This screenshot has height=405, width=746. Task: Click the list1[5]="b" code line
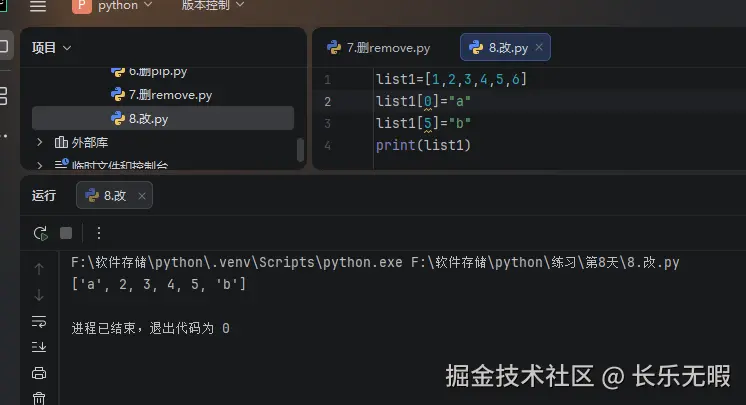coord(423,123)
